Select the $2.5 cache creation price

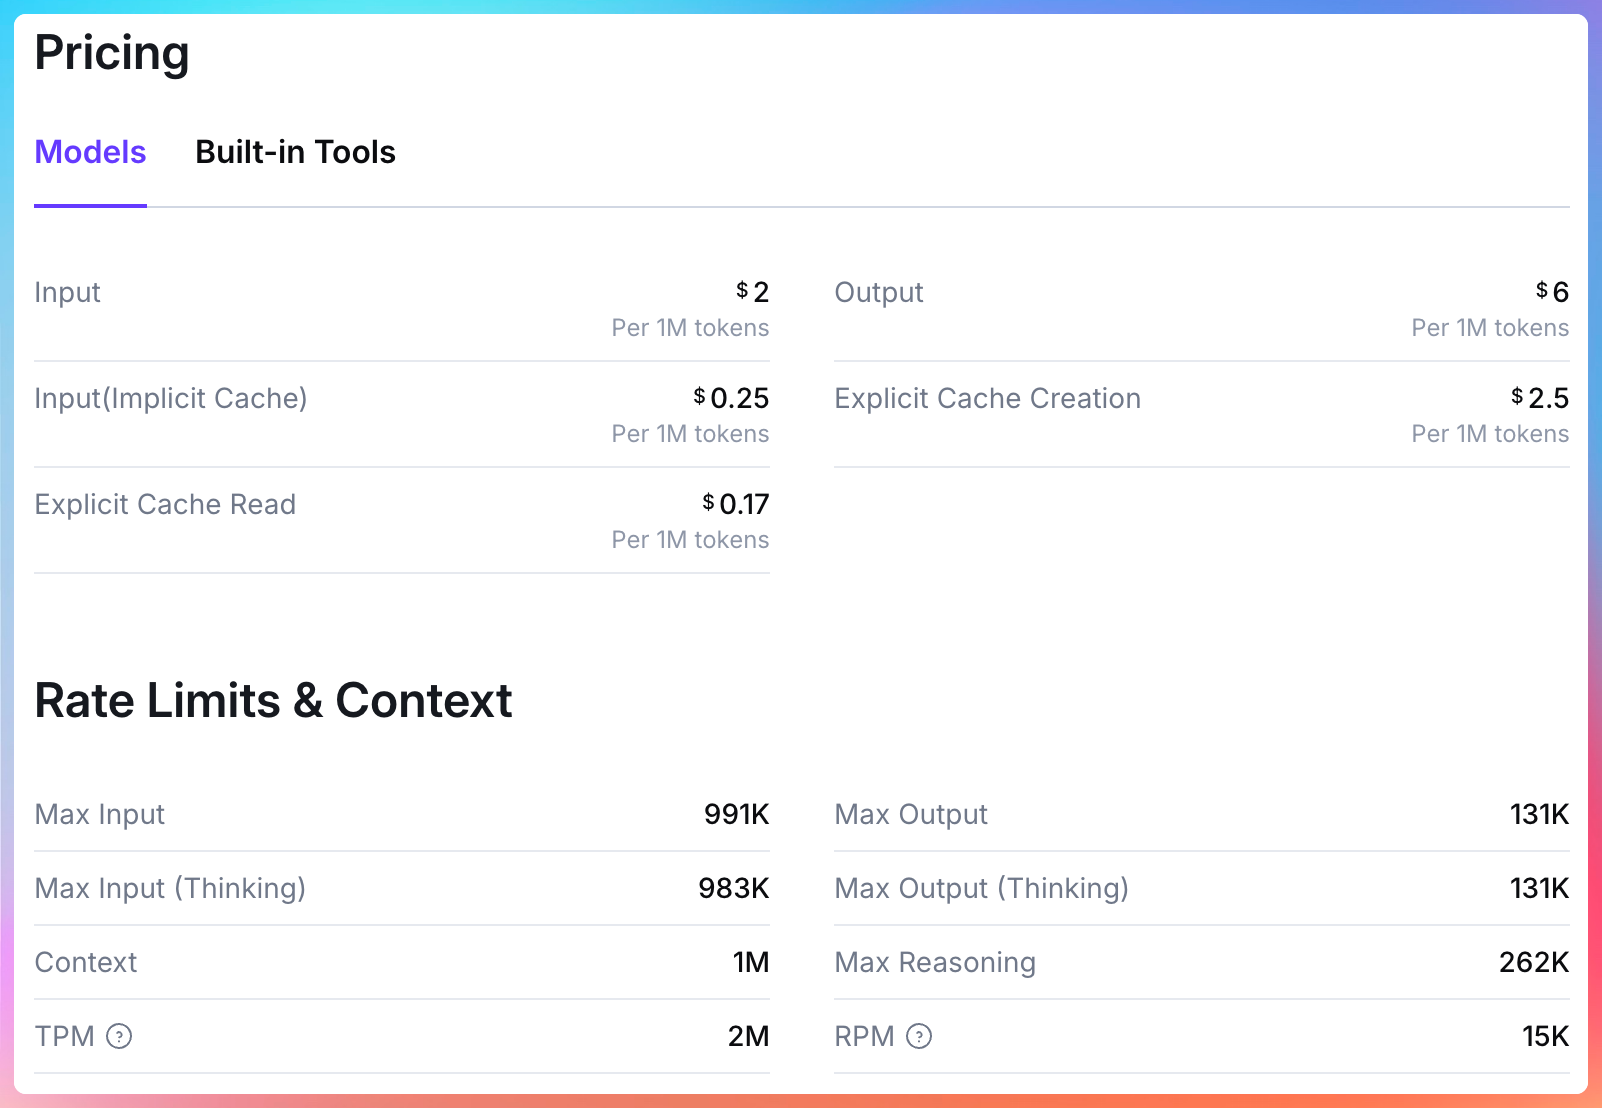1540,398
